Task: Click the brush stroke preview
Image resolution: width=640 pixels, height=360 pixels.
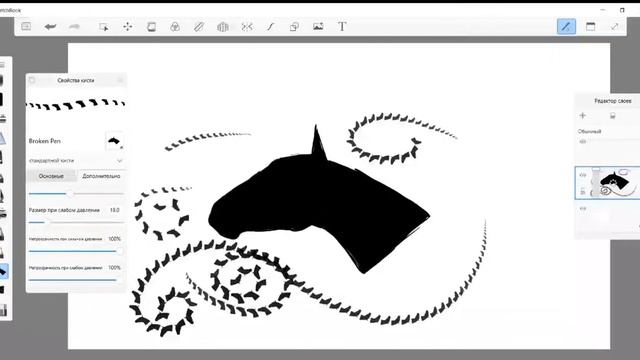Action: (76, 104)
